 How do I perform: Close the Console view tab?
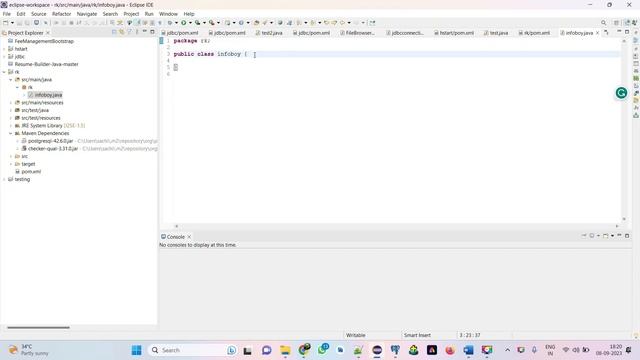[189, 237]
